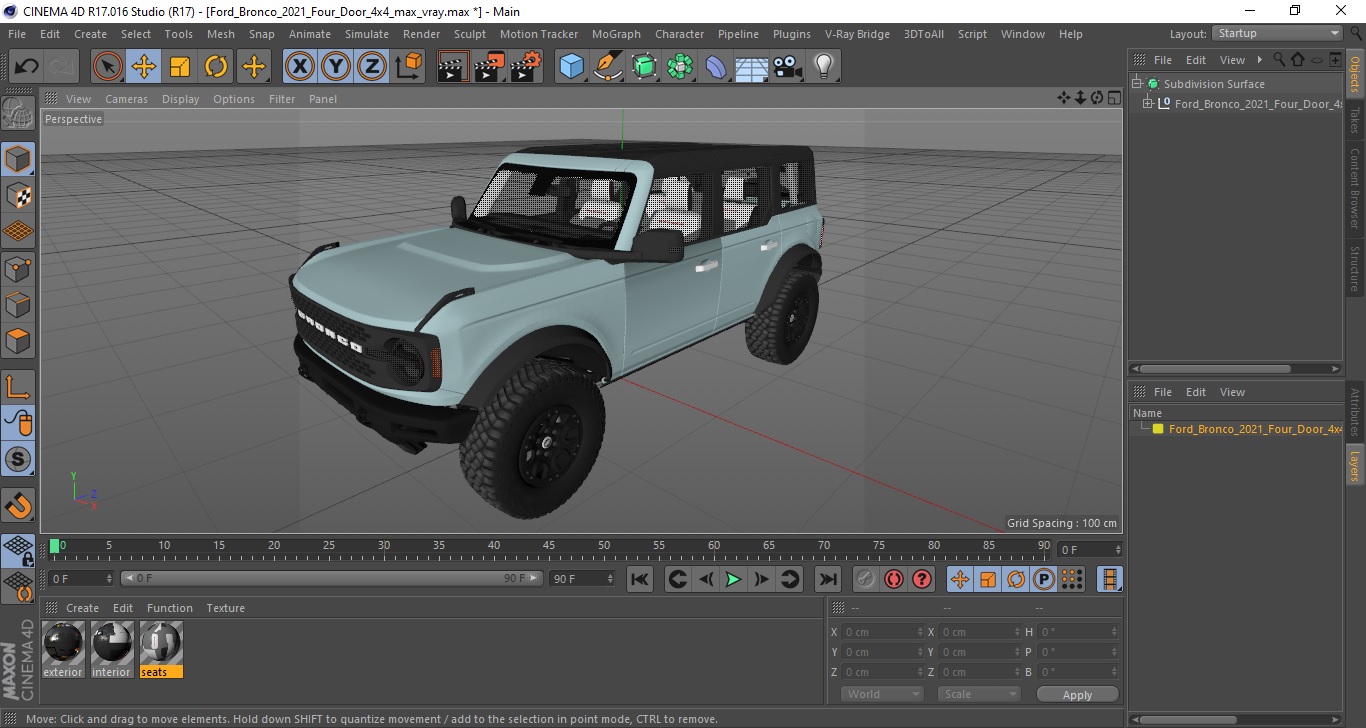Open World coordinate mode dropdown
Viewport: 1366px width, 728px height.
click(x=883, y=694)
